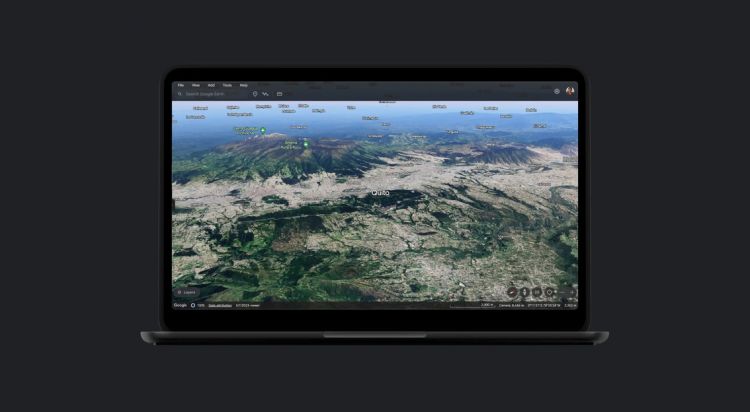
Task: Click the third toolbar icon after path tool
Action: point(279,94)
